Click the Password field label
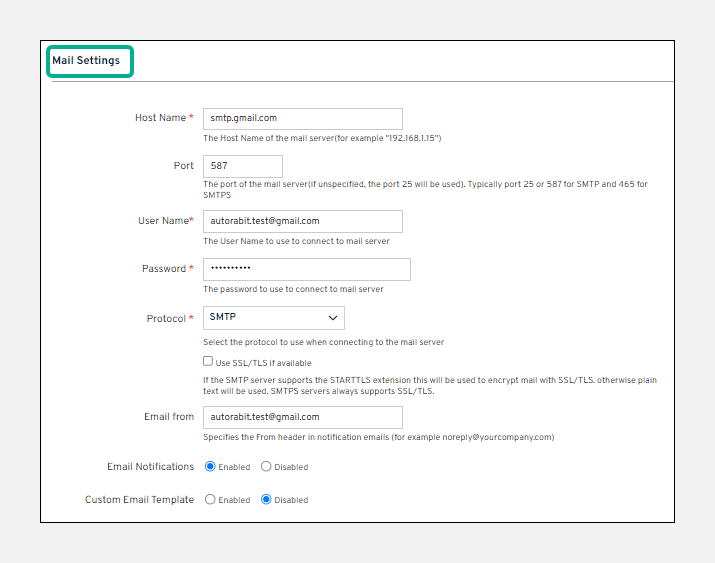Screen dimensions: 715x563 click(164, 269)
